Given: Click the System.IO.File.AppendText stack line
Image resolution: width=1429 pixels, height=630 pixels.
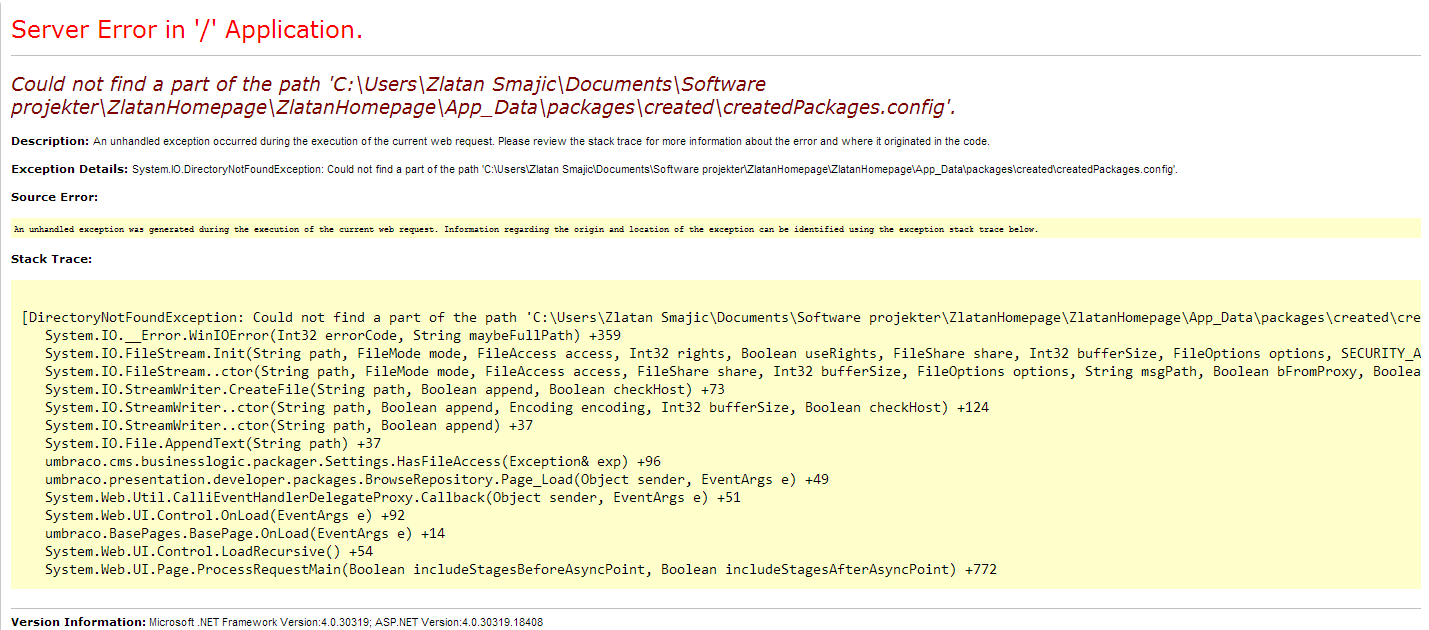Looking at the screenshot, I should [x=212, y=443].
